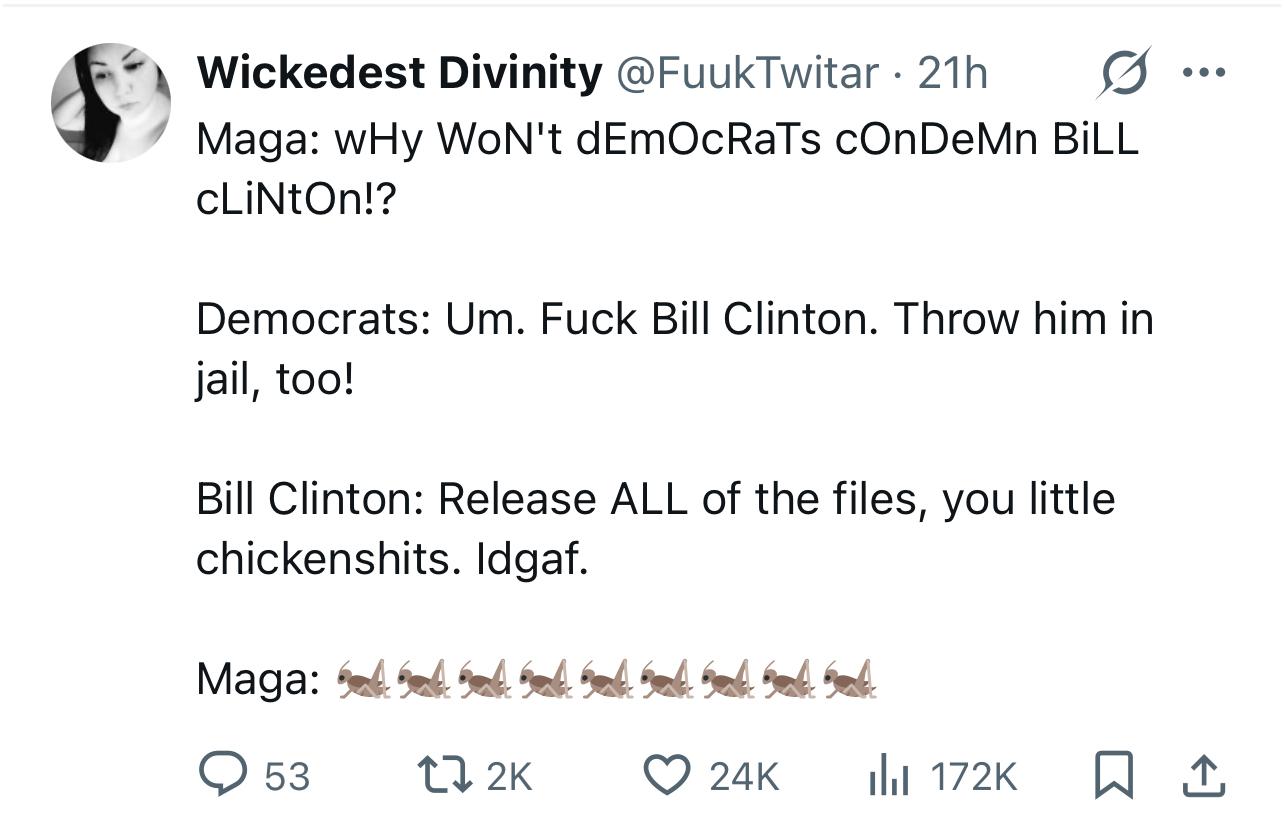Share the post with upload arrow

pos(1203,776)
